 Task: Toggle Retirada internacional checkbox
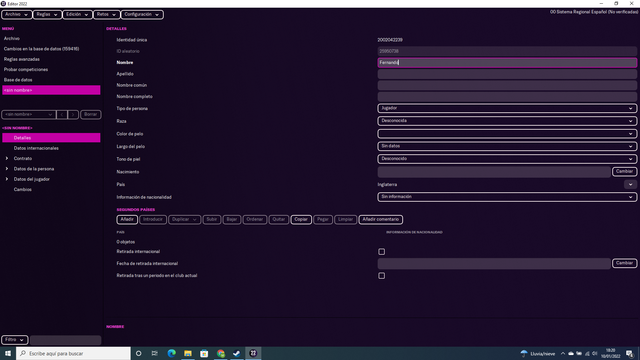coord(382,252)
